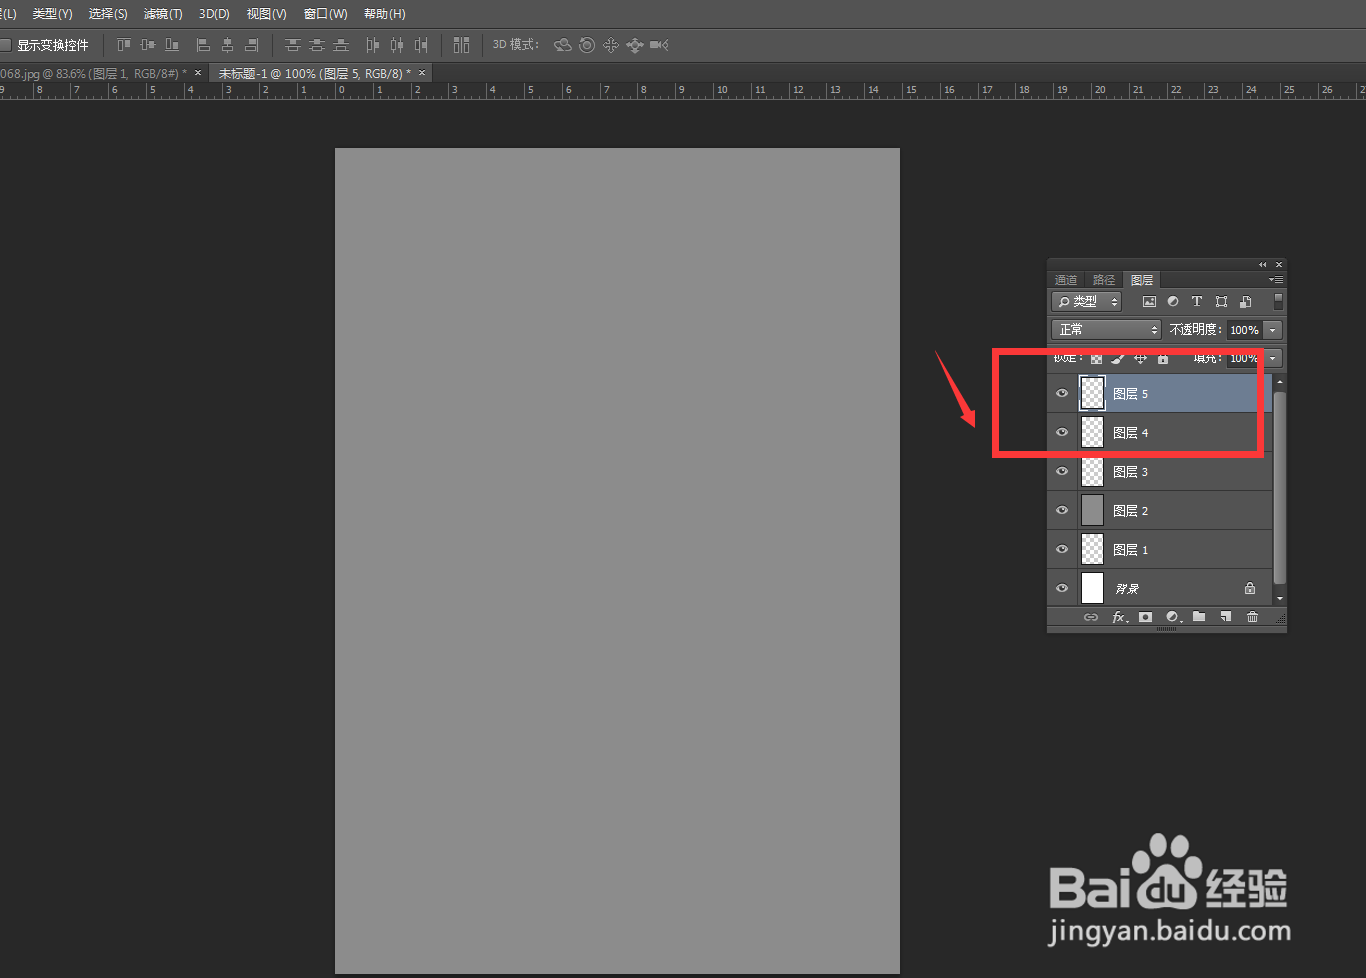Switch to the 通道 tab

[x=1066, y=280]
